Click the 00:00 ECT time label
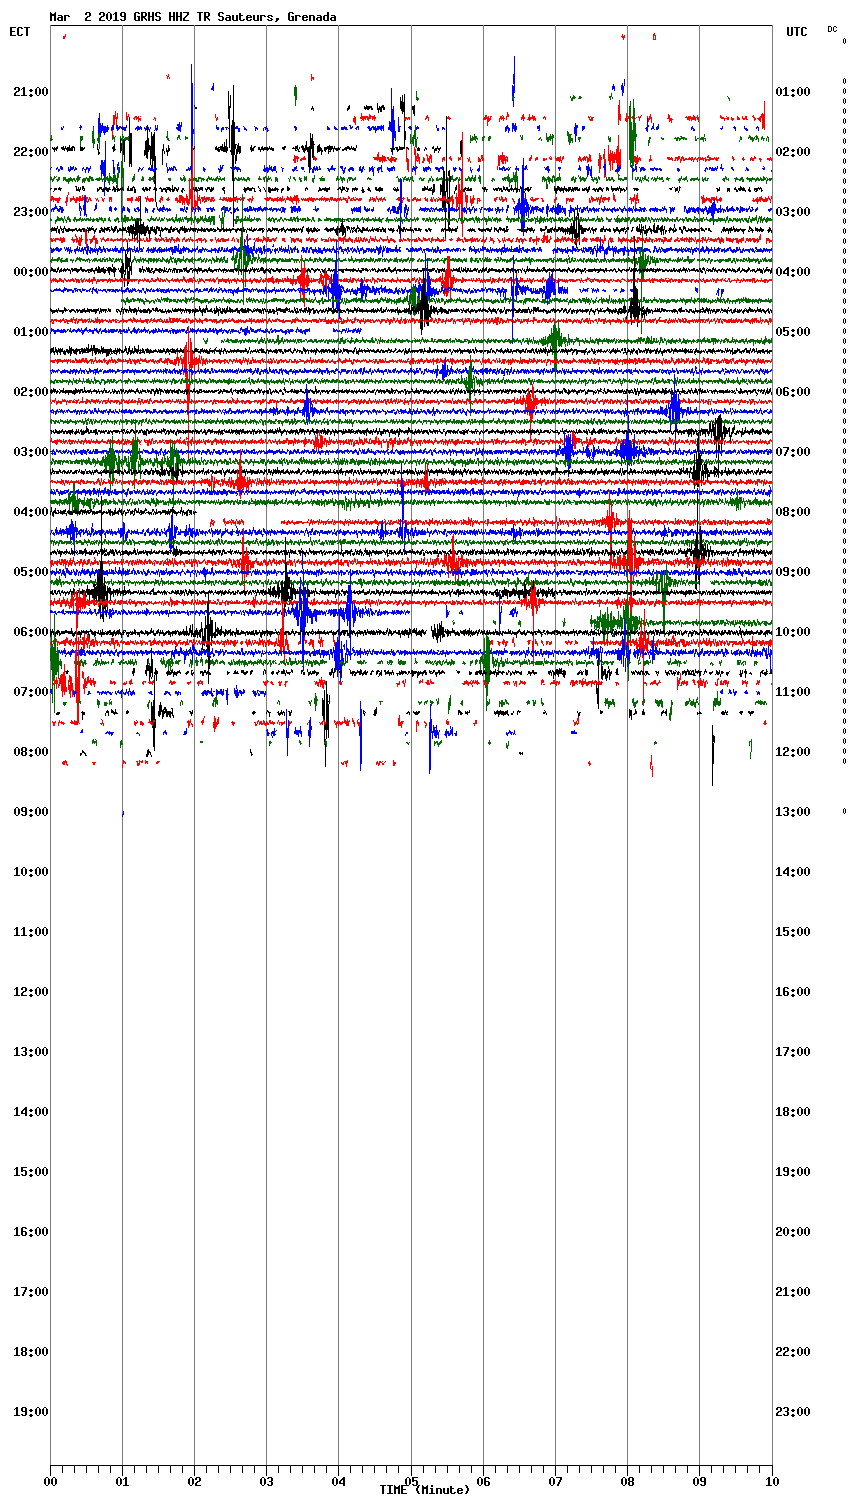 click(30, 272)
